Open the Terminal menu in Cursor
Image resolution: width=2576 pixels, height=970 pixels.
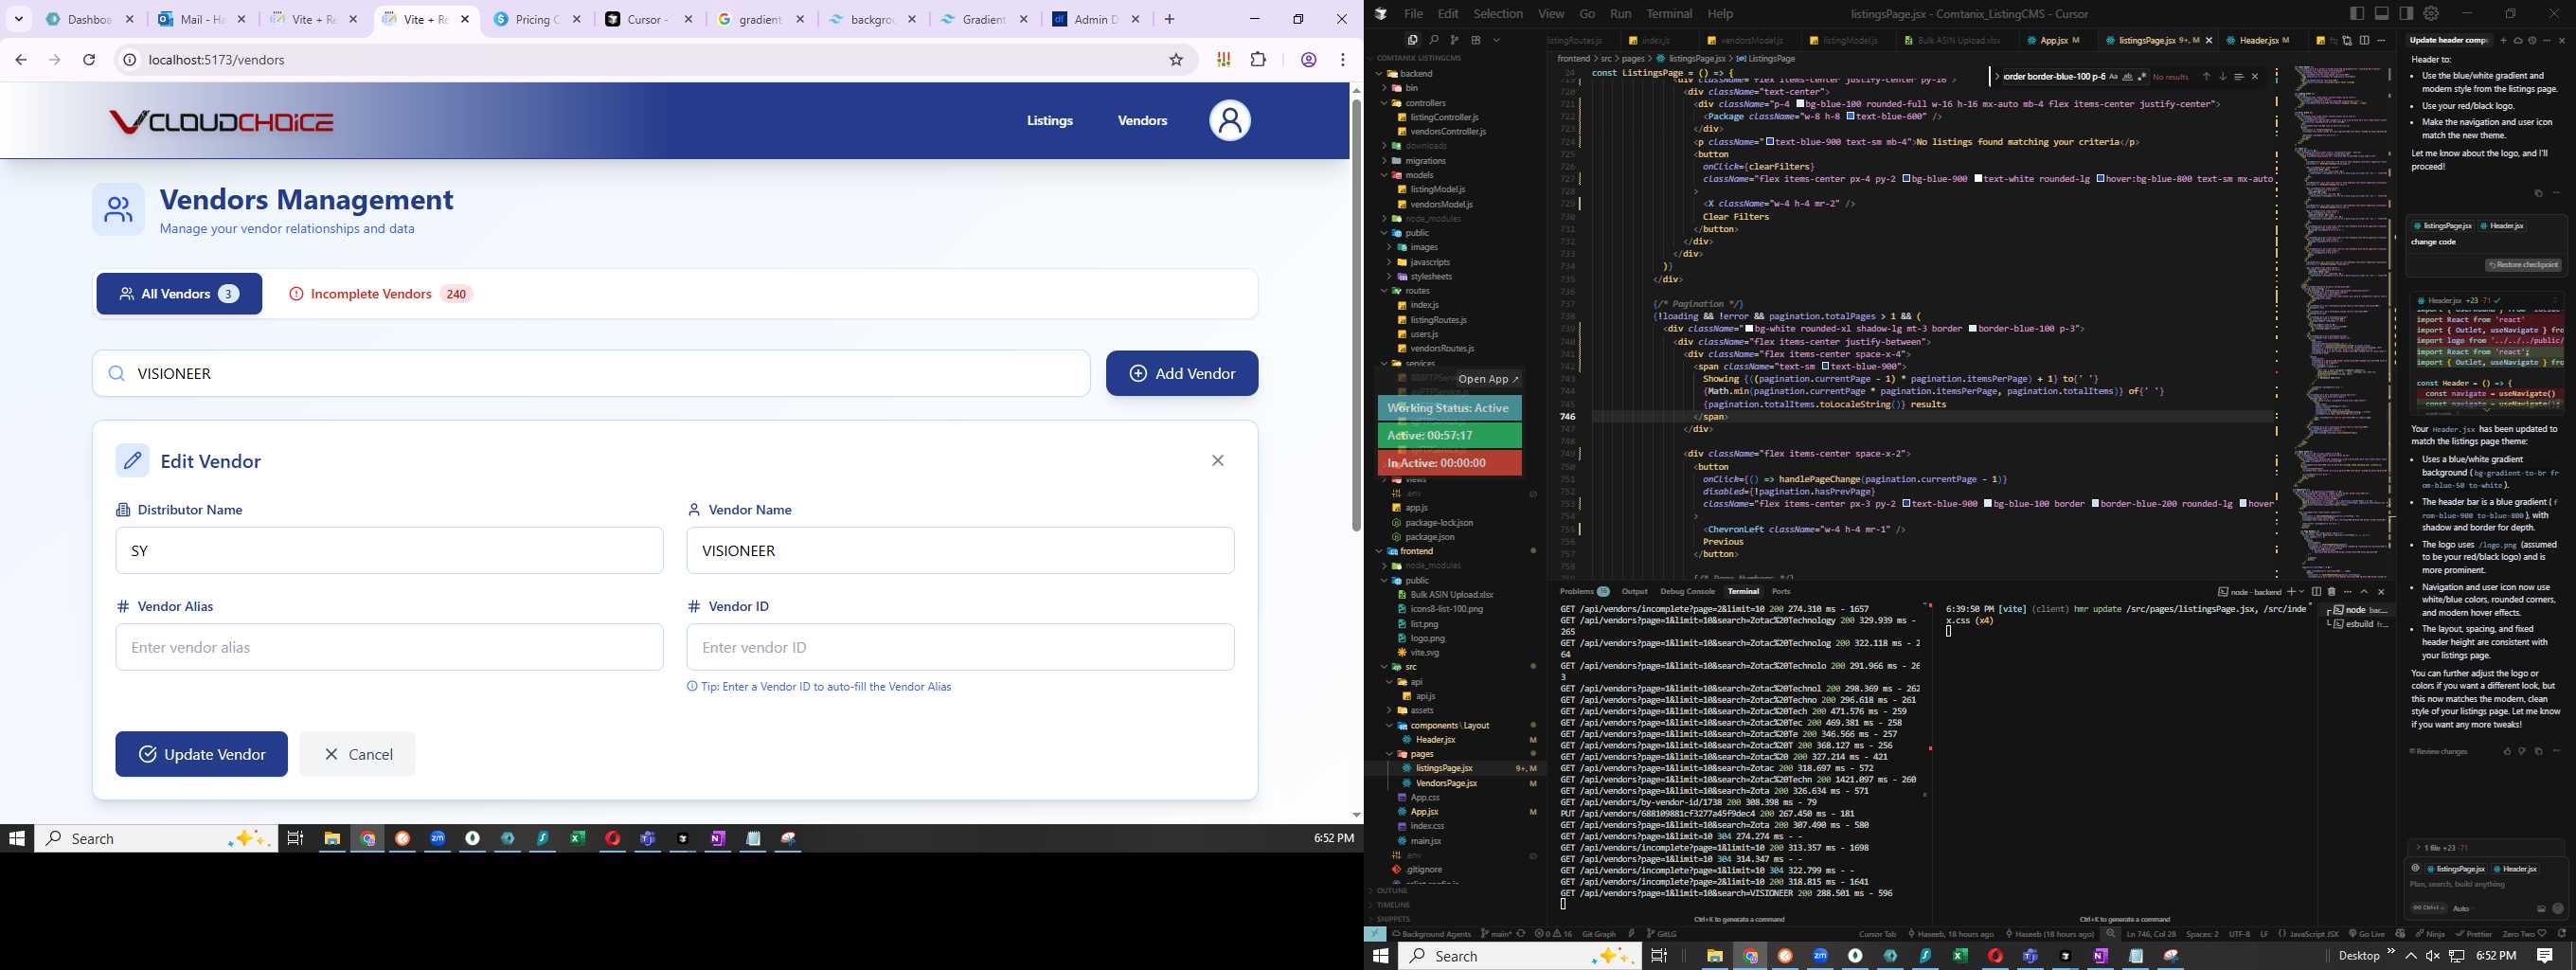[1669, 14]
